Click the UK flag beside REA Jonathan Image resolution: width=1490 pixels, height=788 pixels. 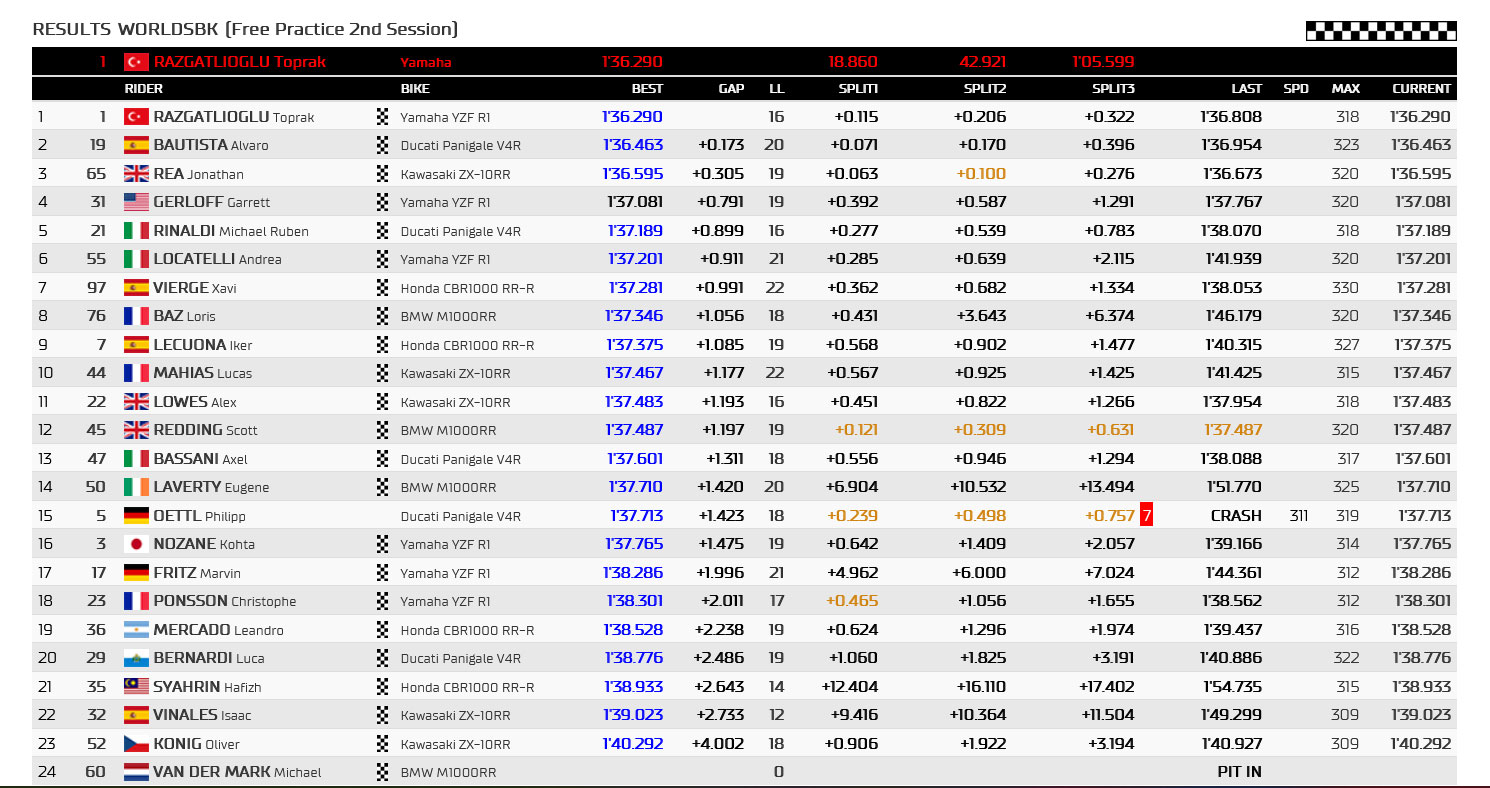tap(136, 174)
